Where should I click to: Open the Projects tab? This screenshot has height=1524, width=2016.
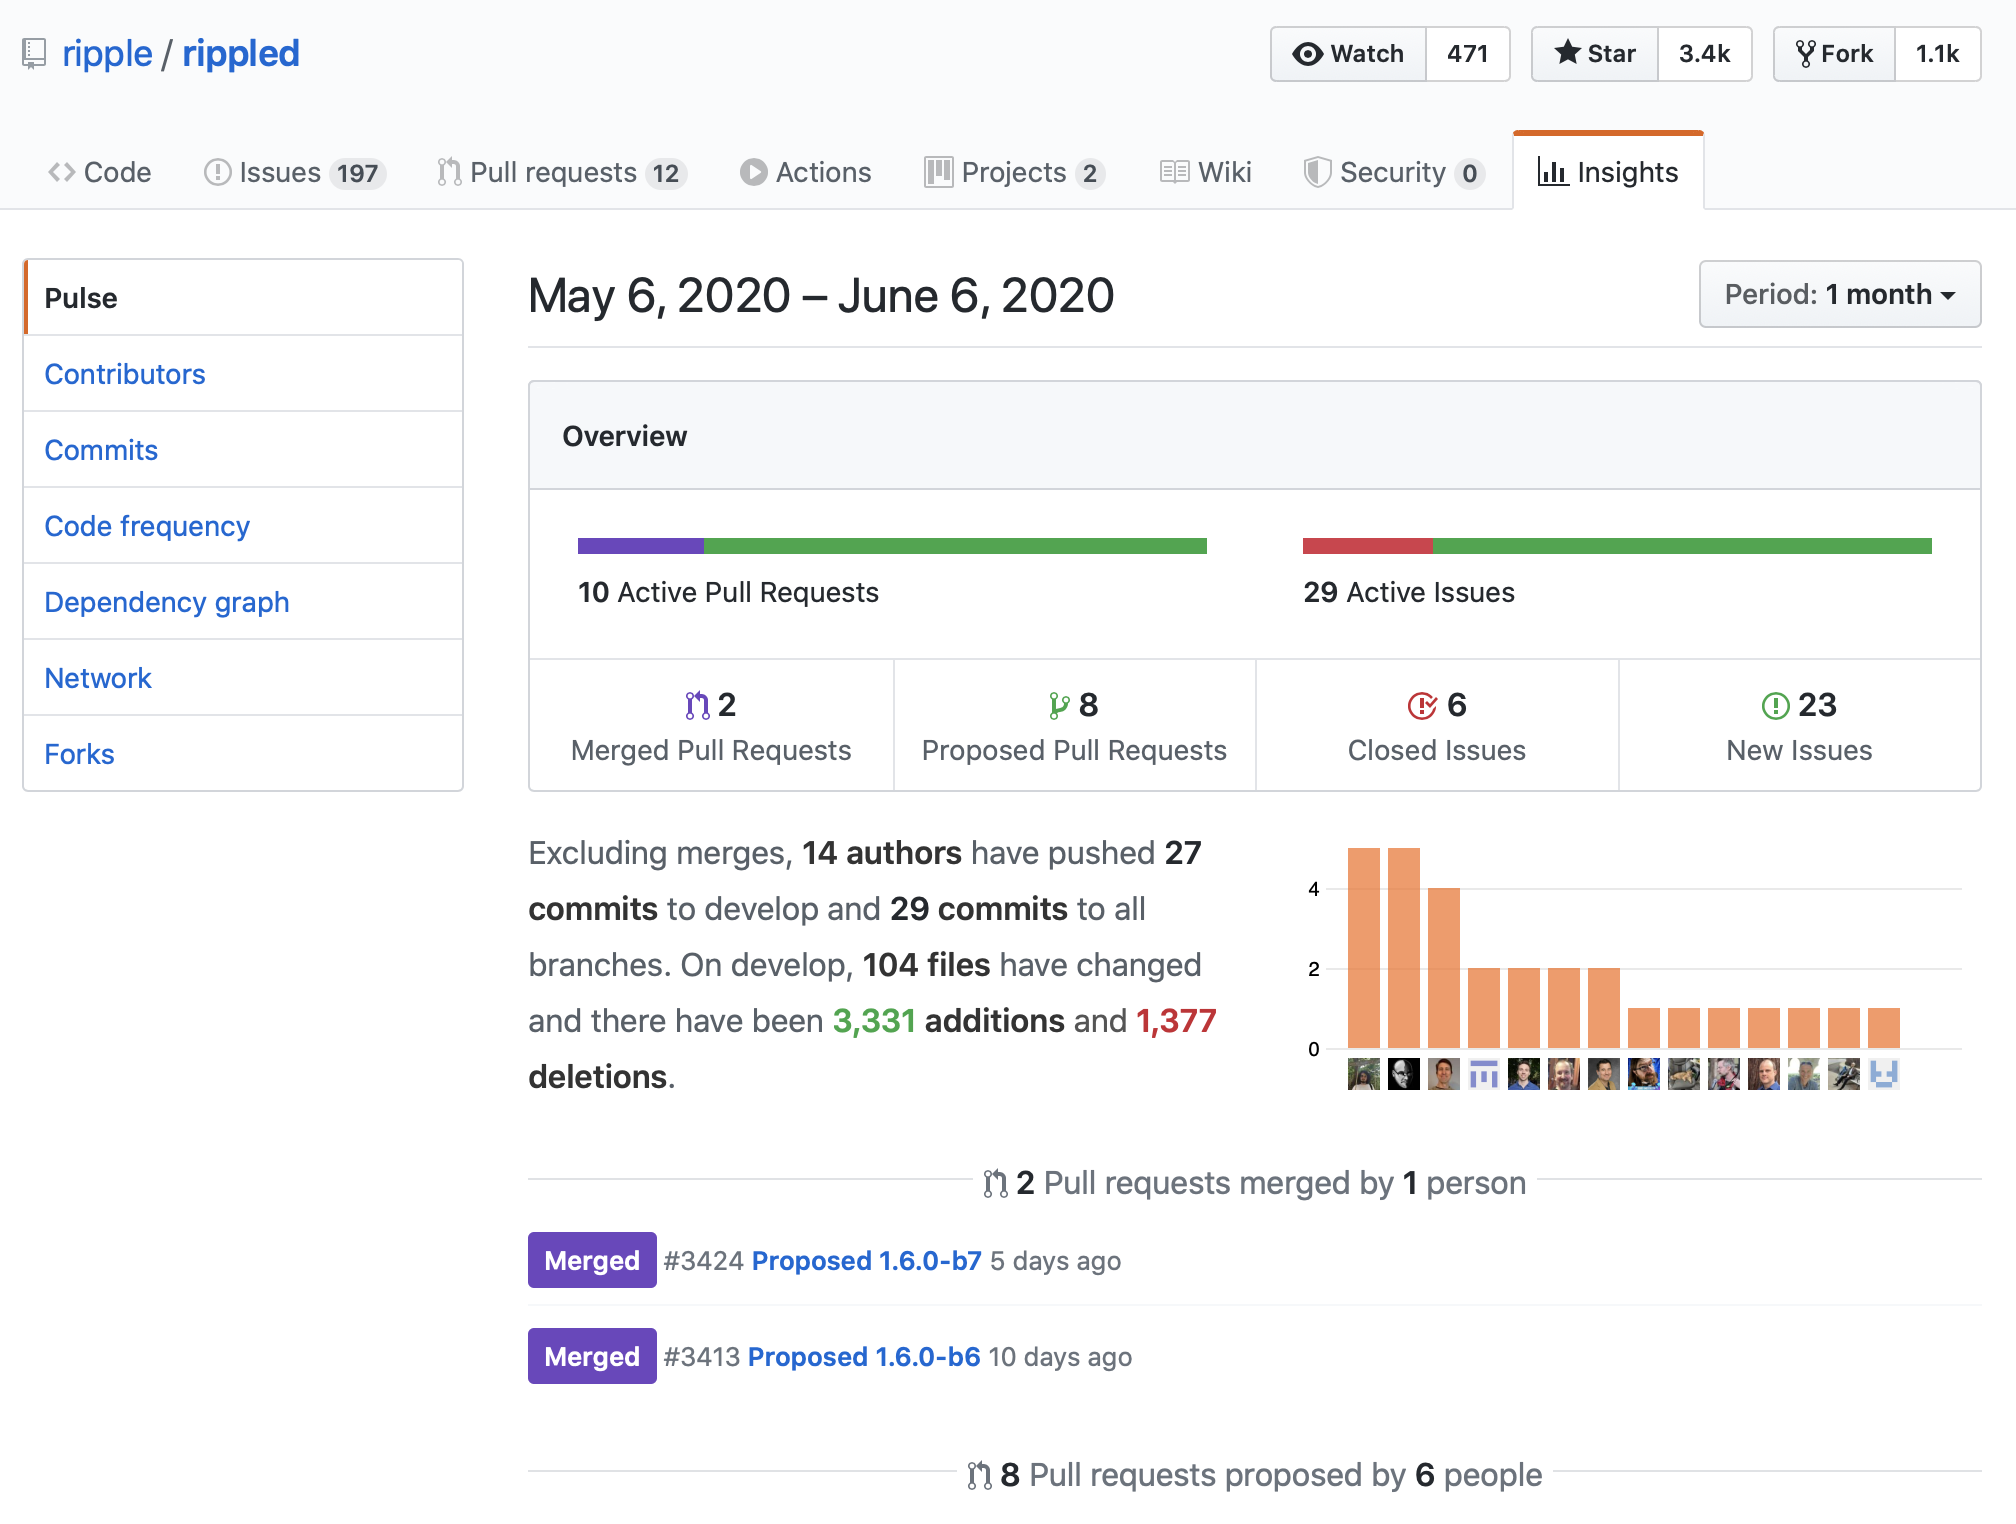pos(1015,172)
